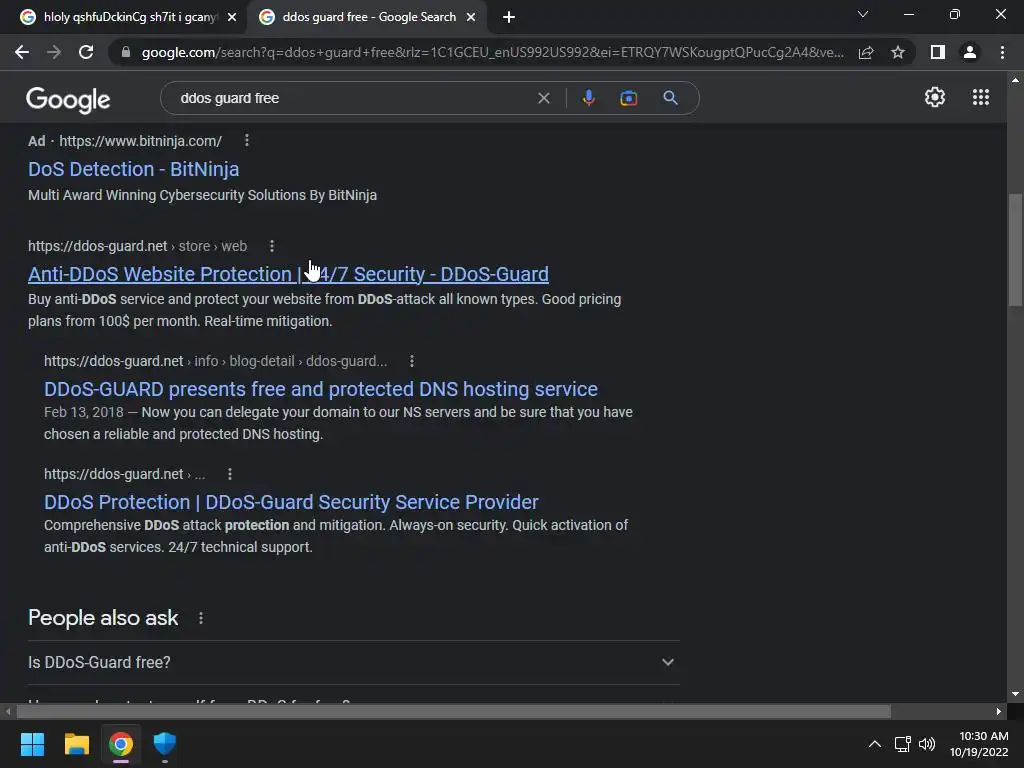
Task: Open Chrome three-dot menu
Action: click(1002, 52)
